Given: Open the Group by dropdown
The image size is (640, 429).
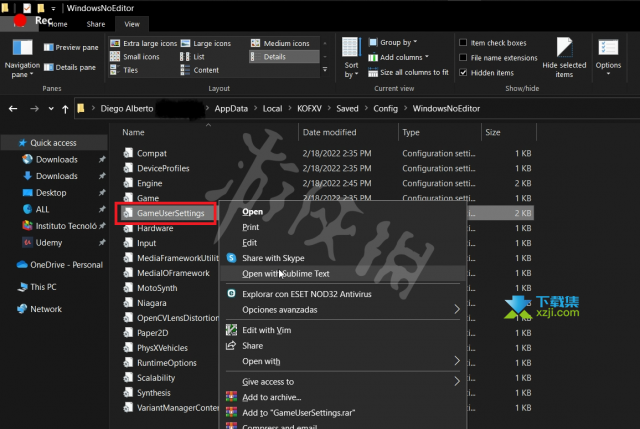Looking at the screenshot, I should click(x=393, y=42).
